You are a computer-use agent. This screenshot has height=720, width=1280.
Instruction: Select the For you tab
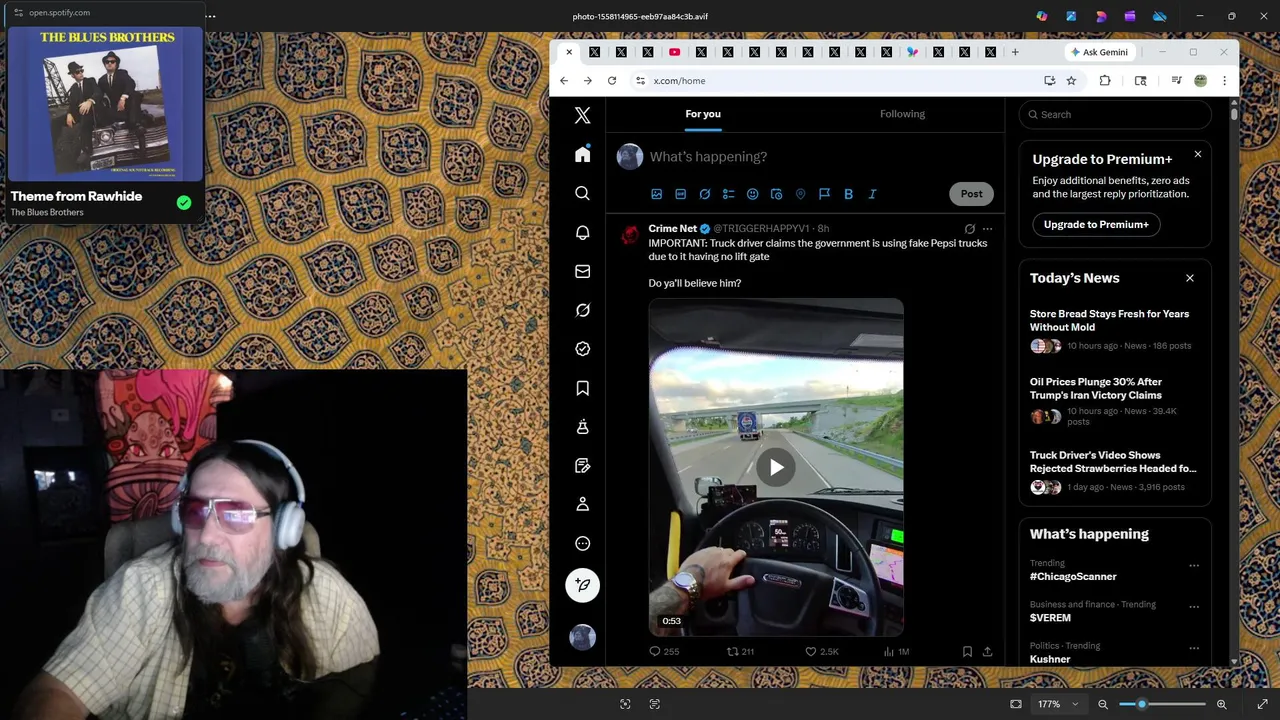[x=703, y=114]
